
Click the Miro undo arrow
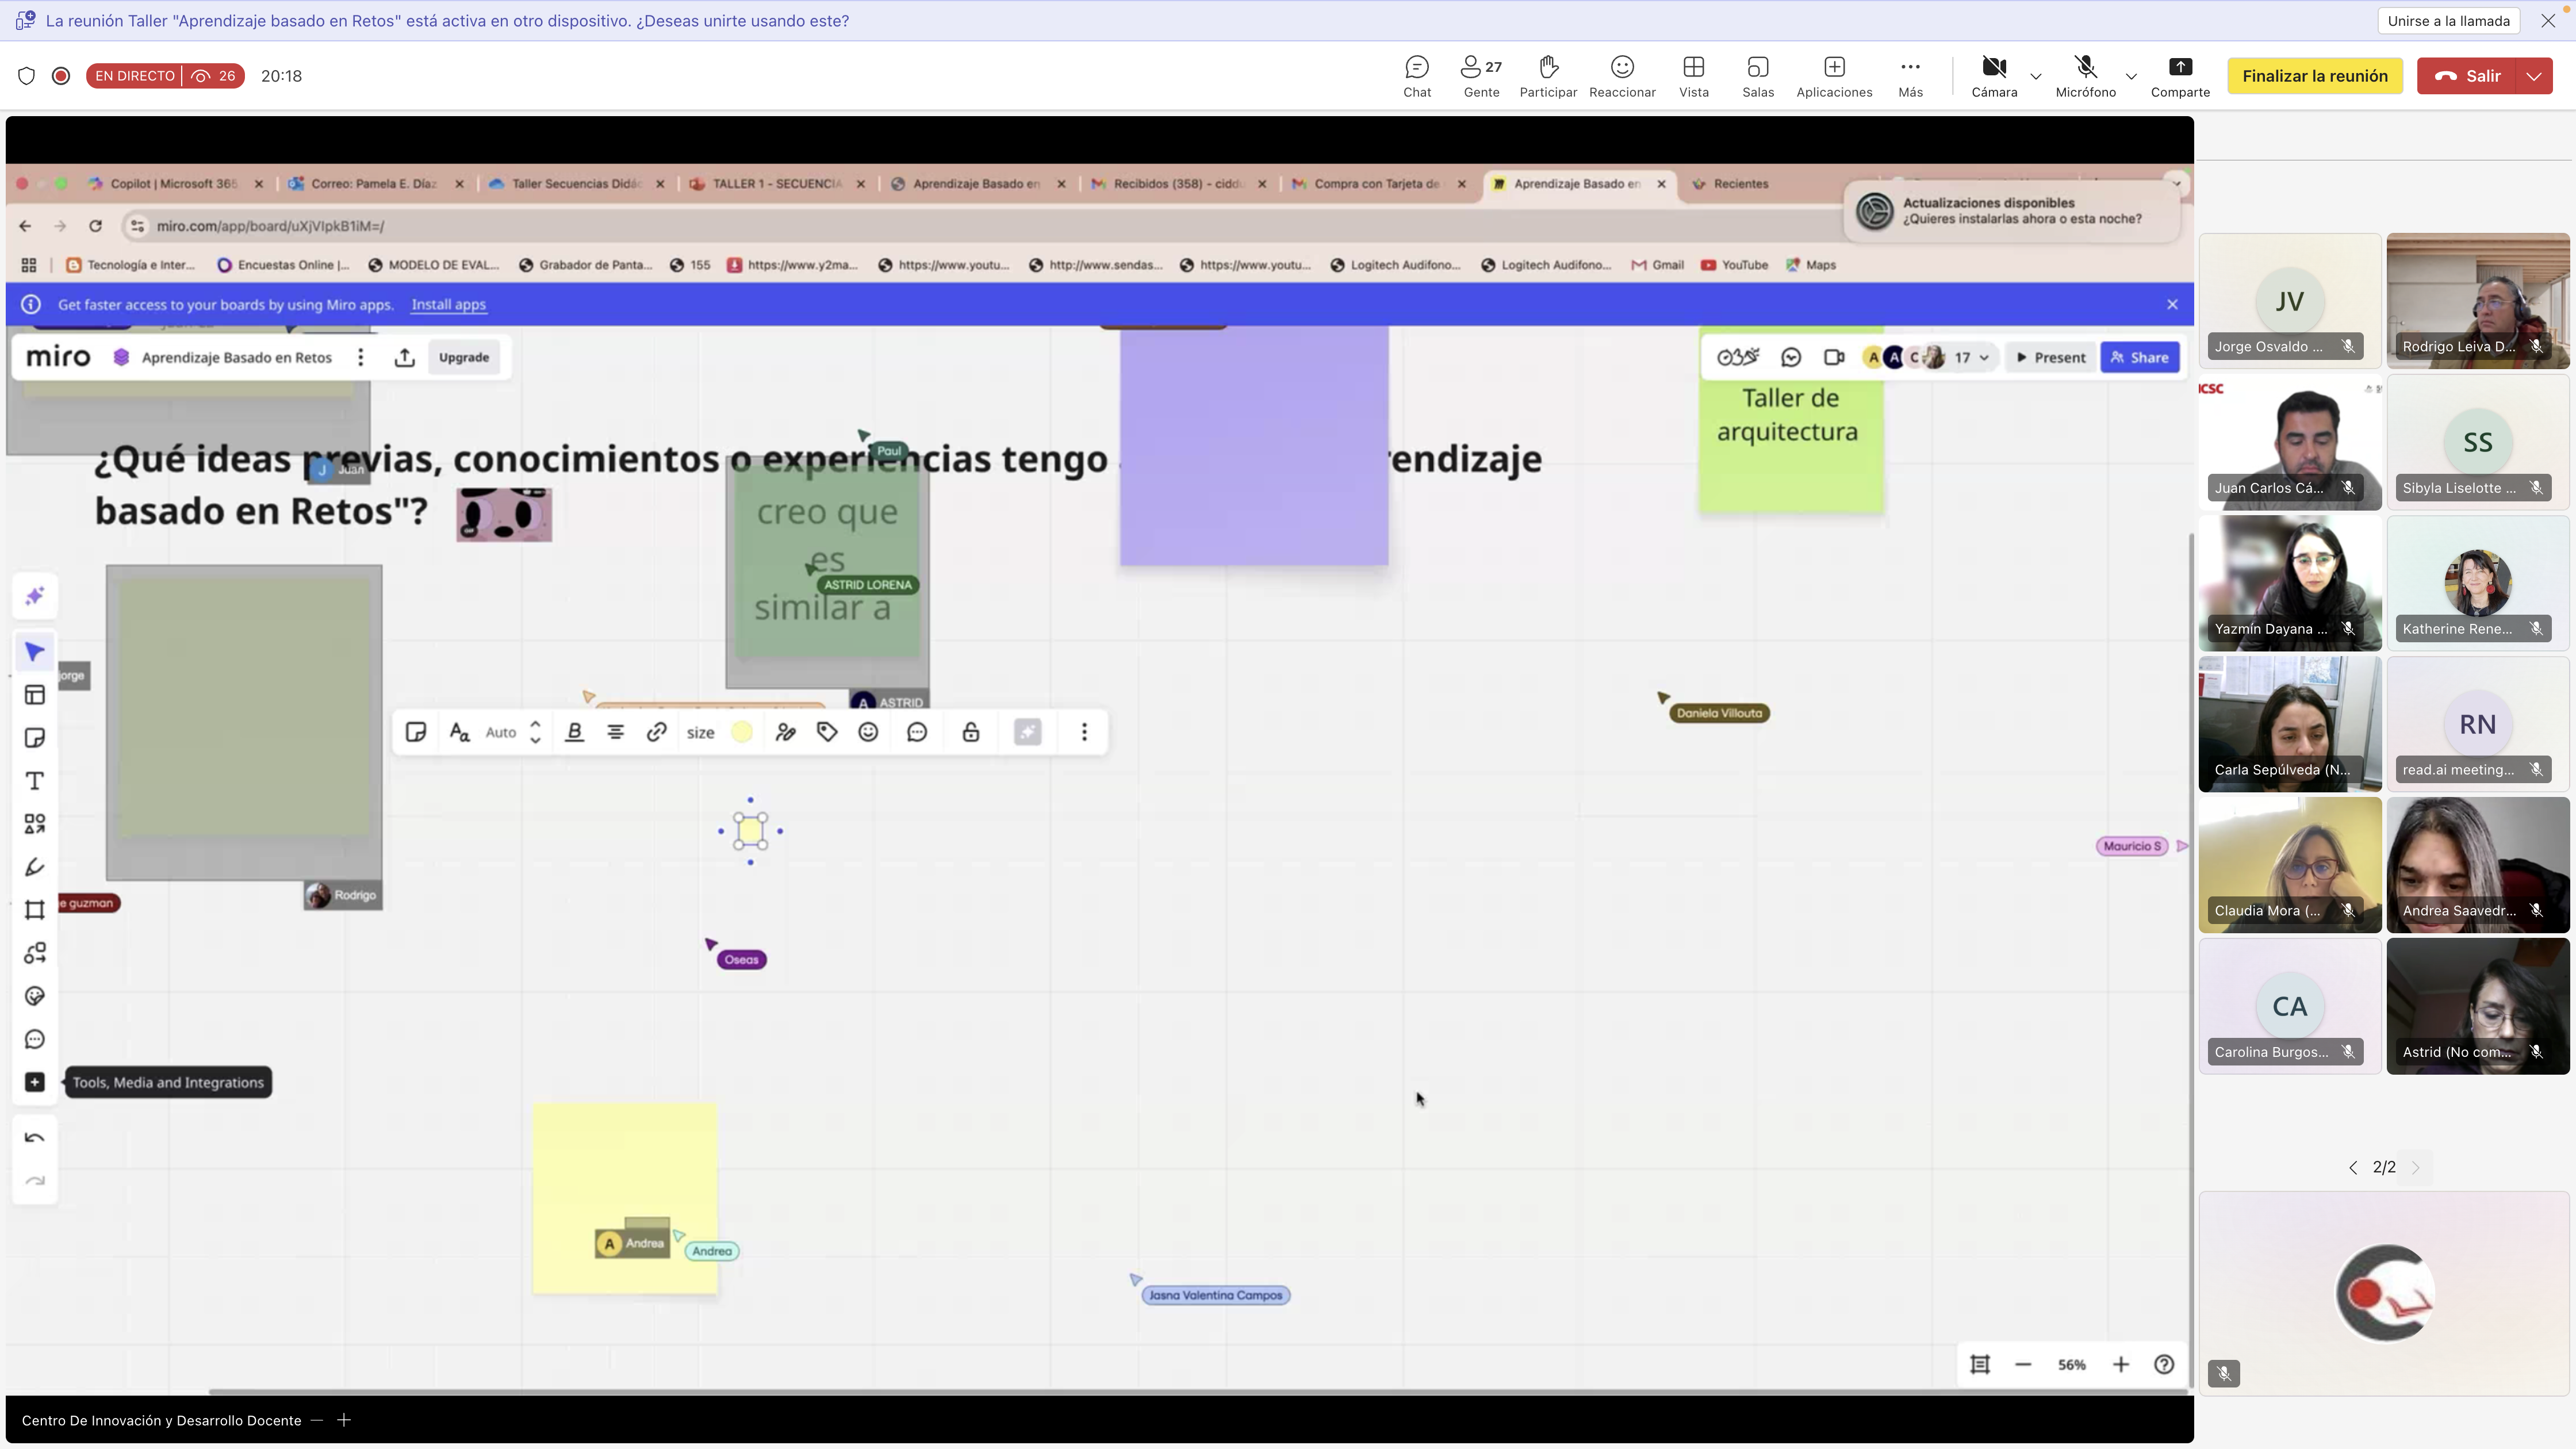(35, 1138)
